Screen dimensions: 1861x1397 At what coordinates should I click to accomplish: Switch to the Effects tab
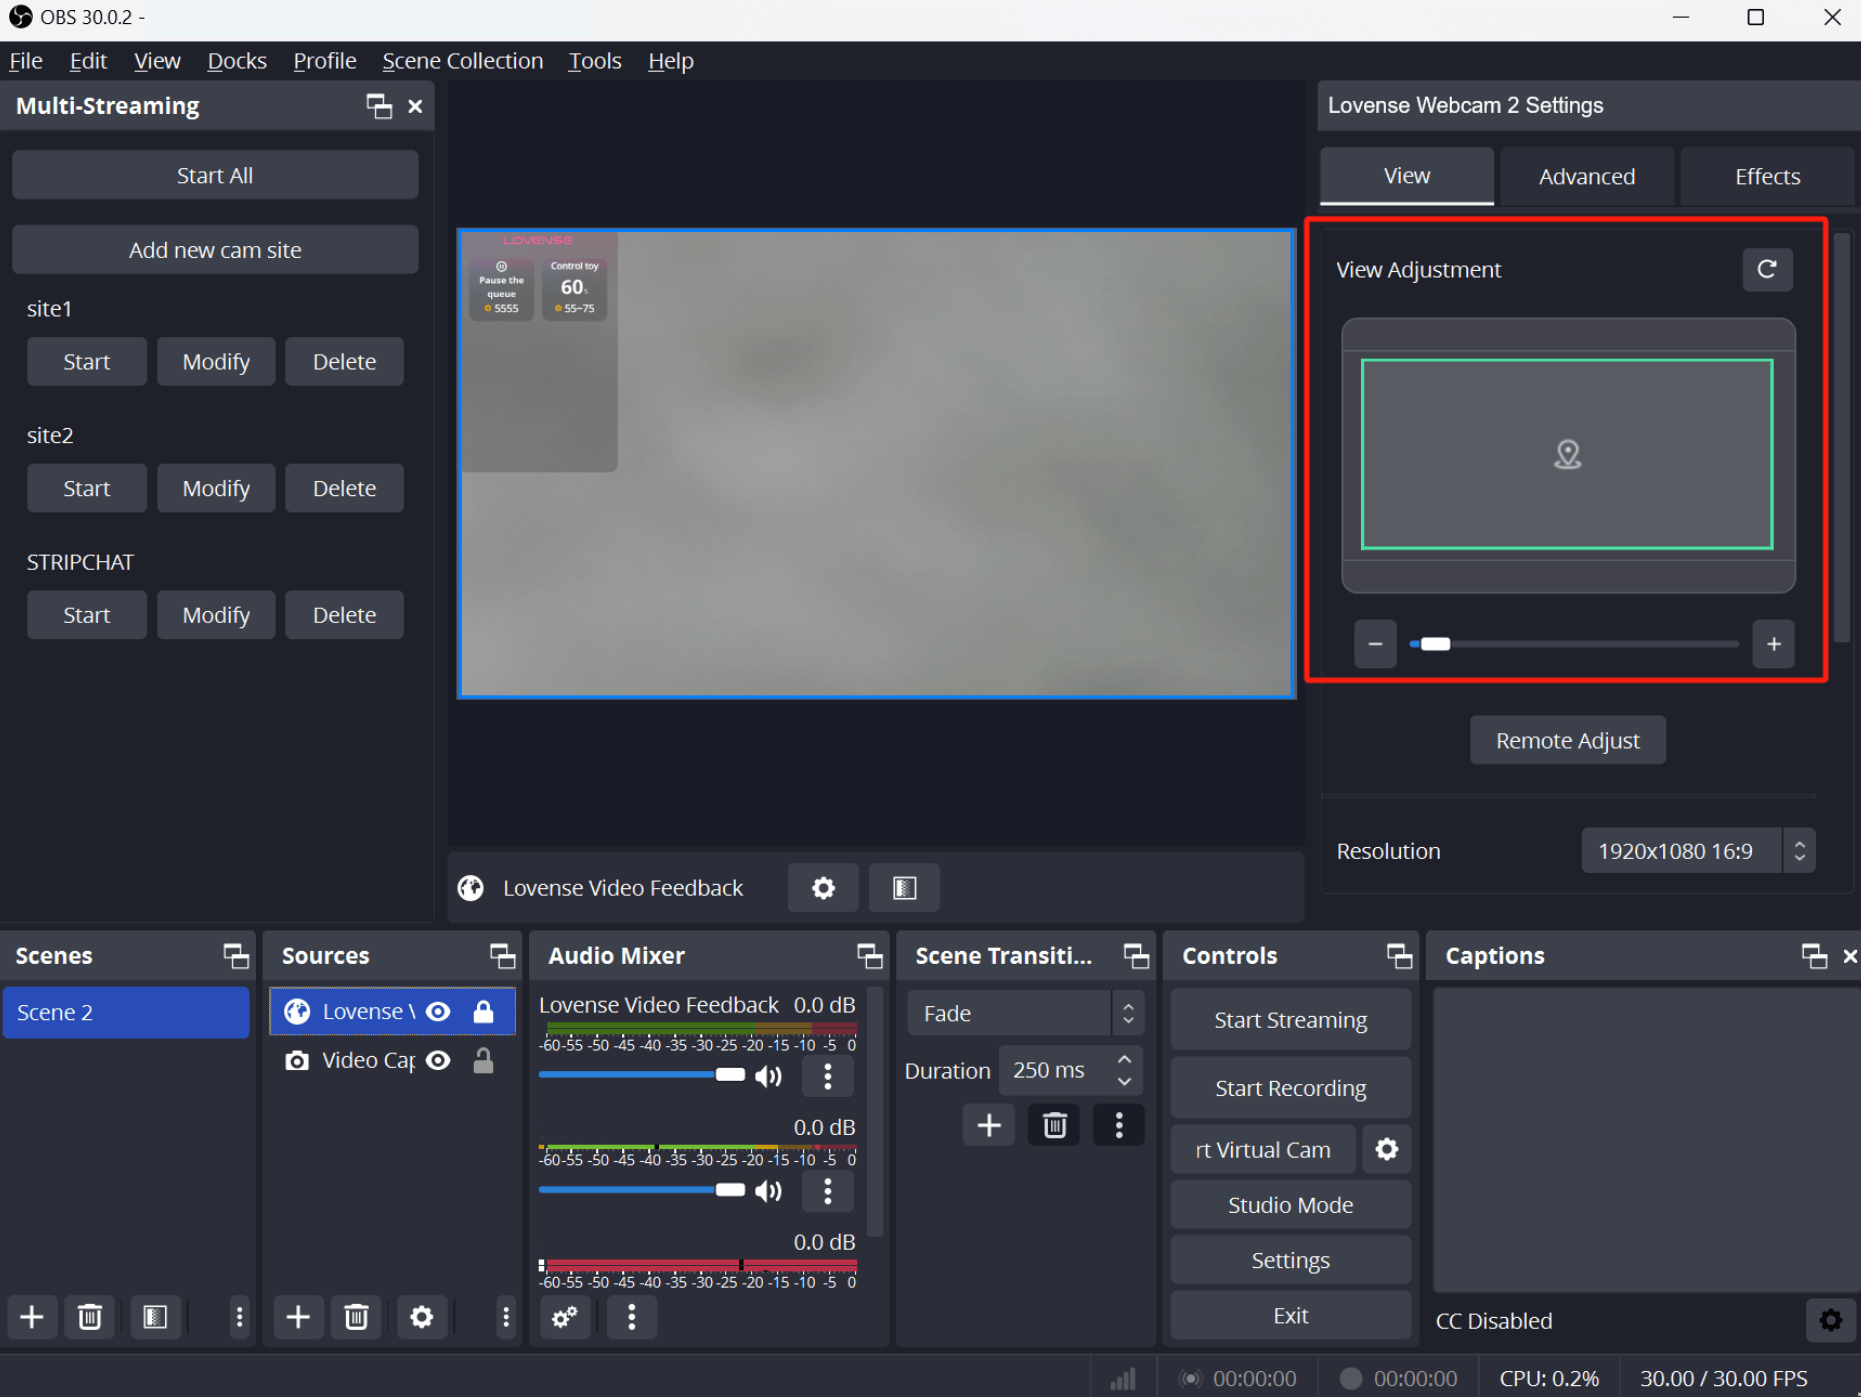[x=1766, y=177]
